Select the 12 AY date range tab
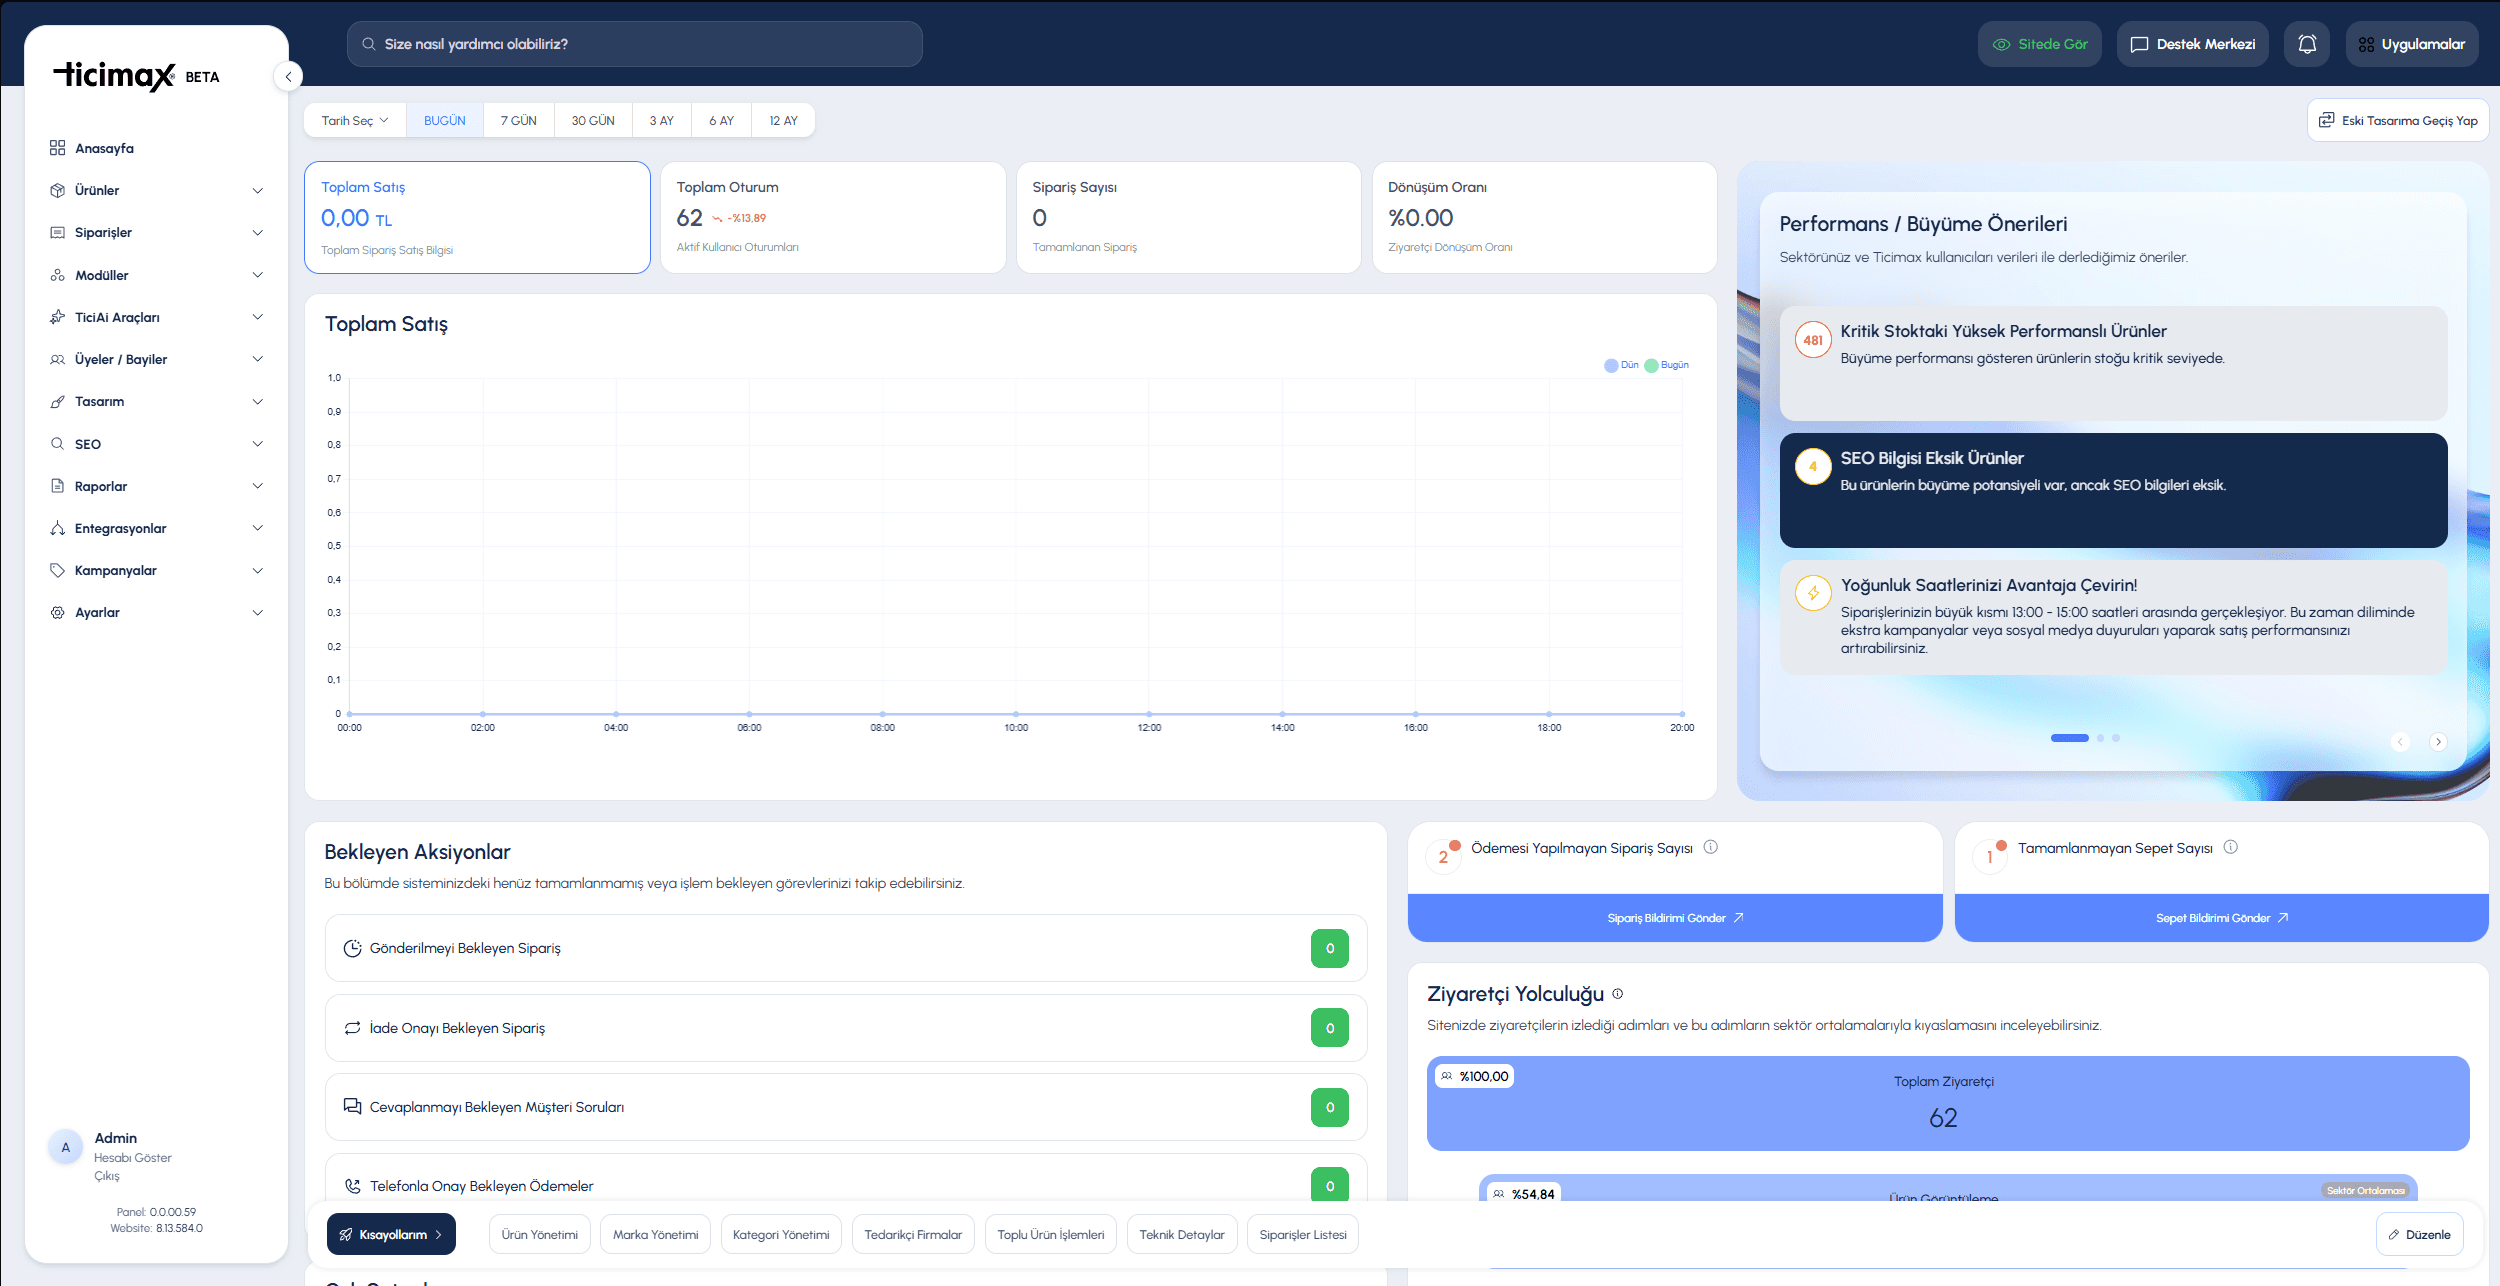This screenshot has width=2500, height=1286. [782, 120]
